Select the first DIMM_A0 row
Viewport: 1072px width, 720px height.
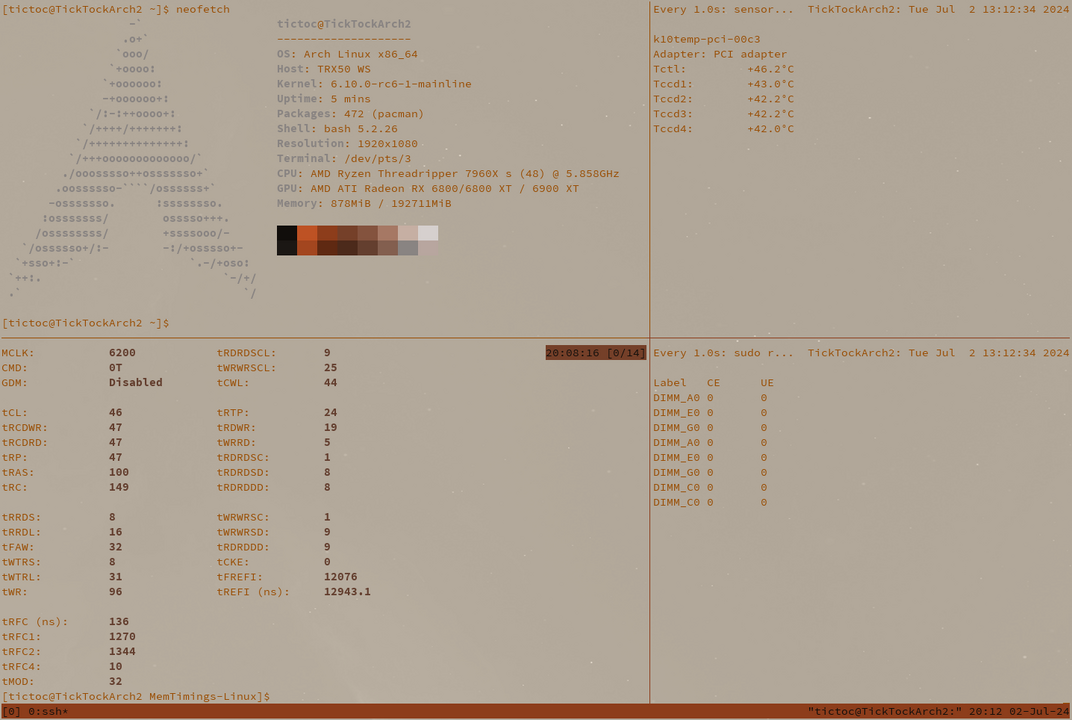(710, 397)
